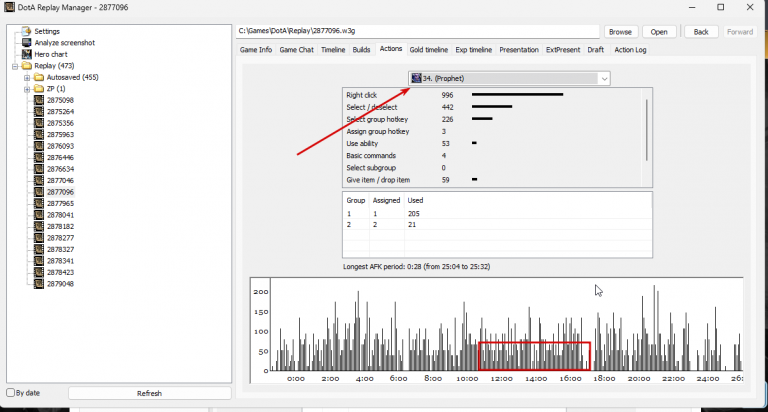768x412 pixels.
Task: Select the group 2 row with 21 uses
Action: (497, 224)
